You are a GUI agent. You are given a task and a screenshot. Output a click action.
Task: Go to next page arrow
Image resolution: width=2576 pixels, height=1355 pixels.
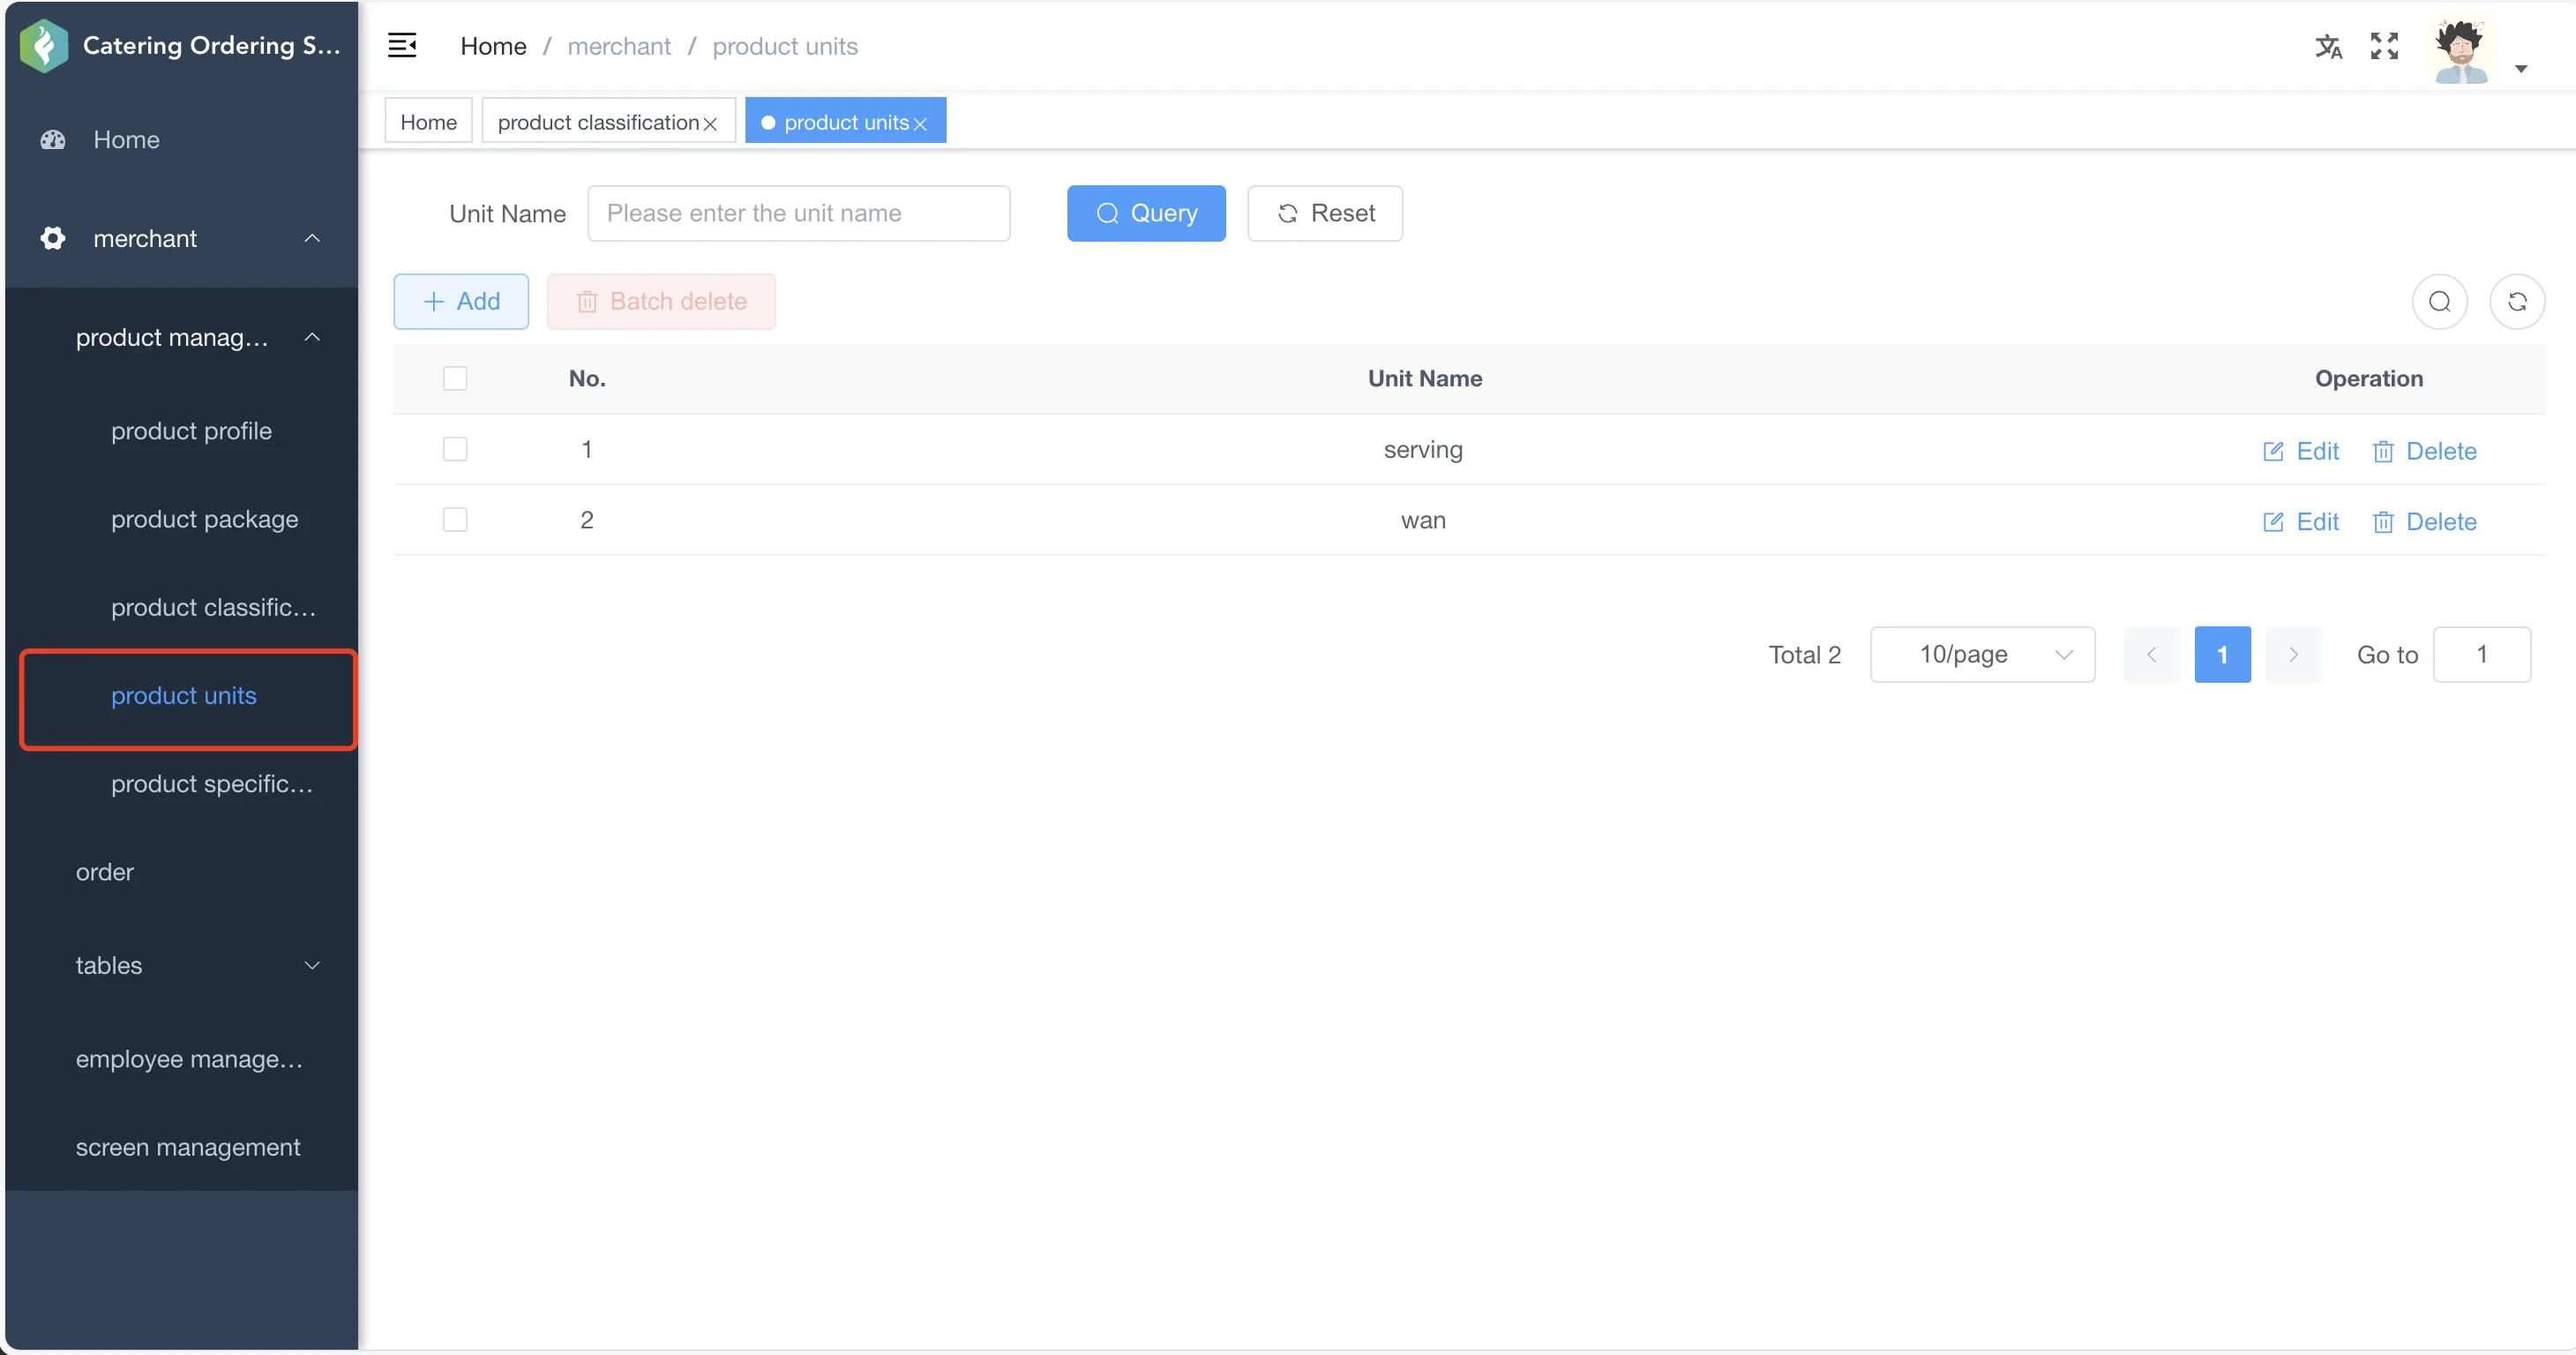point(2293,655)
